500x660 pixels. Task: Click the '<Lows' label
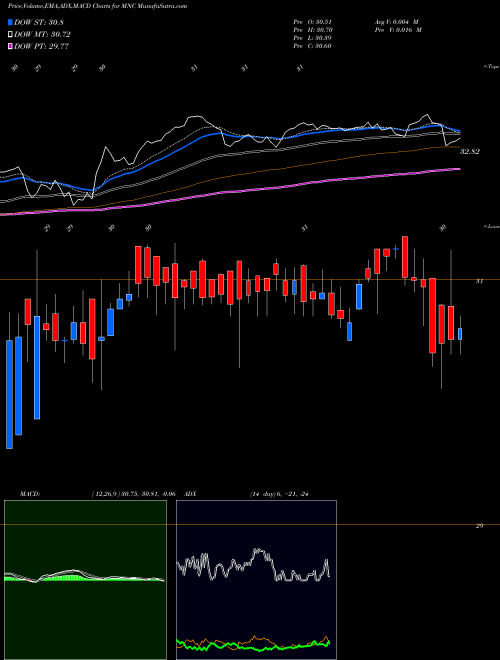(x=492, y=227)
